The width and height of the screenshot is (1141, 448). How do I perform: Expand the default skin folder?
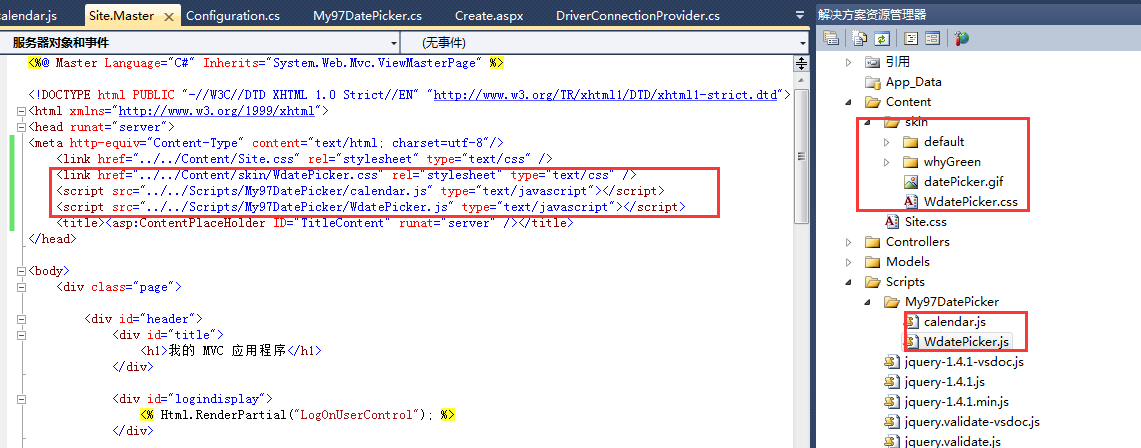[x=886, y=142]
